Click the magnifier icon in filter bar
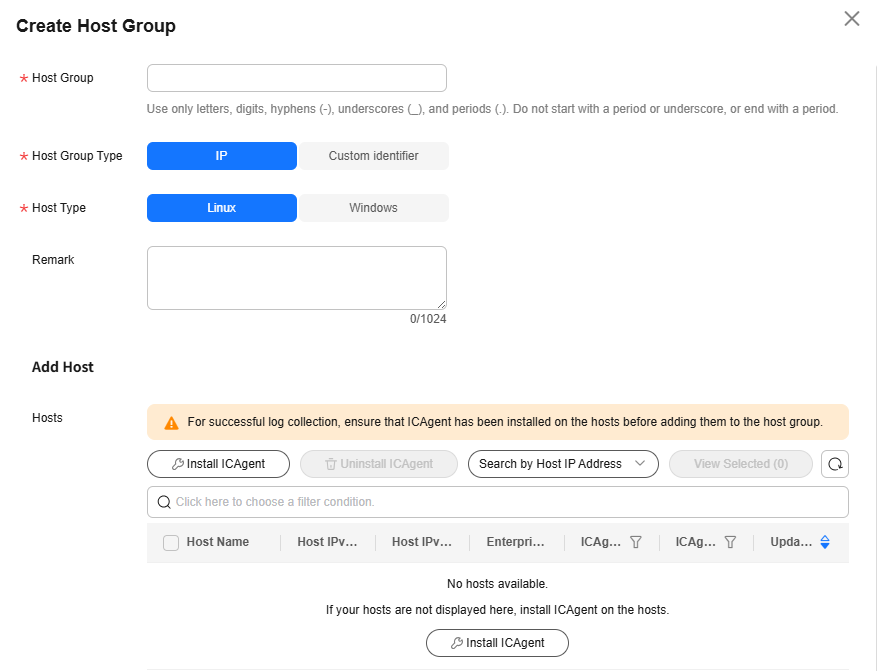Viewport: 877px width, 671px height. point(164,502)
